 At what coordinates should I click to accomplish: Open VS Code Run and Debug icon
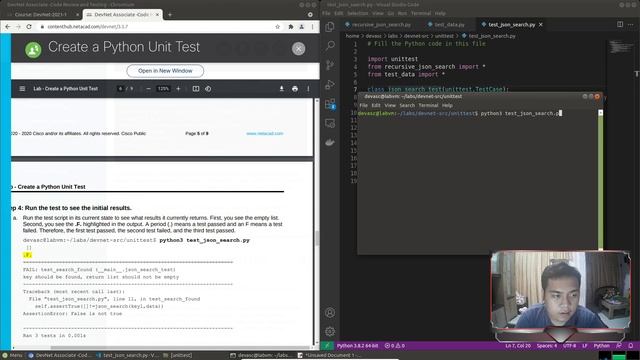click(330, 84)
